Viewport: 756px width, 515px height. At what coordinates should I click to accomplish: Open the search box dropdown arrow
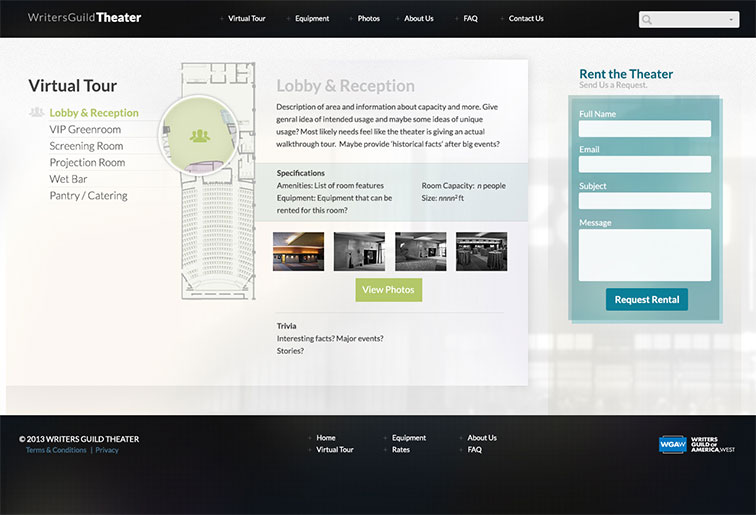(731, 19)
